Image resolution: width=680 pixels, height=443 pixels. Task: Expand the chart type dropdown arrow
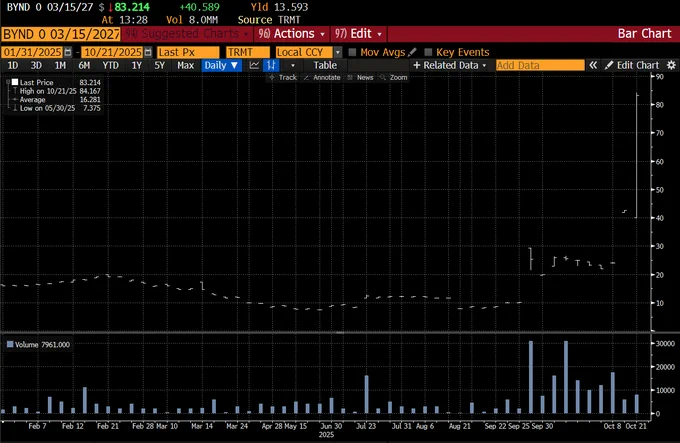(293, 65)
